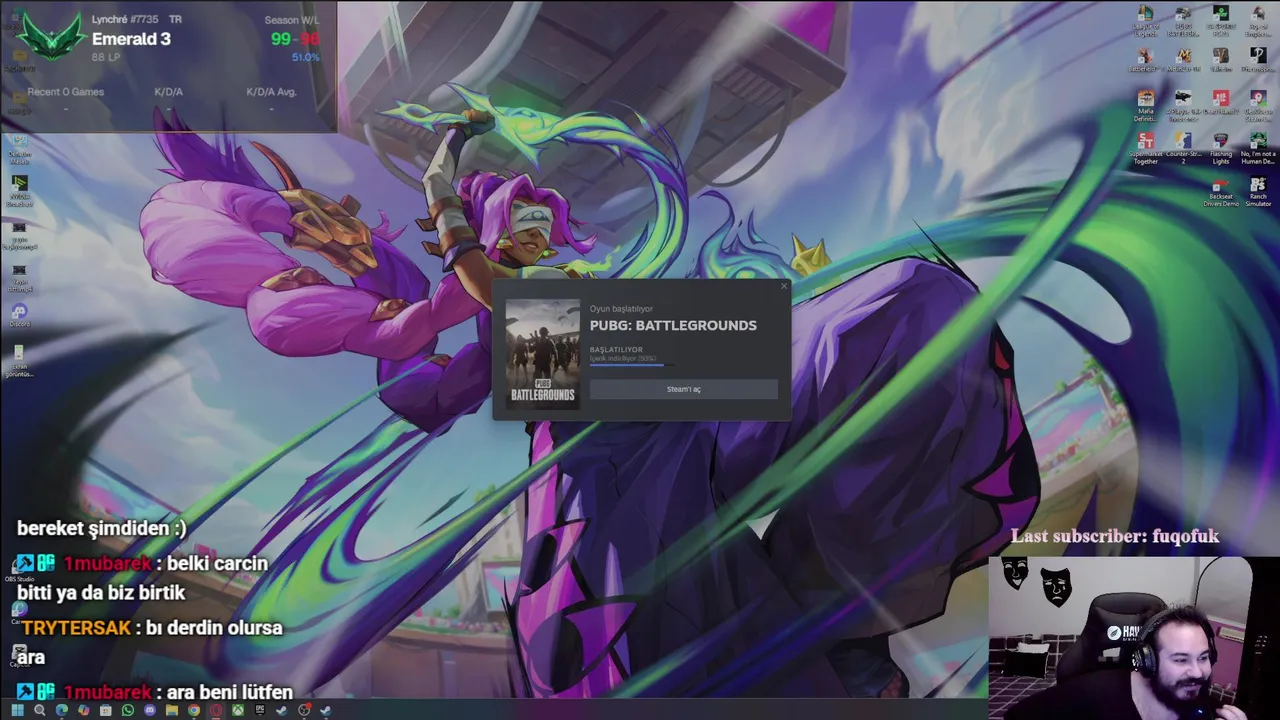This screenshot has height=720, width=1280.
Task: Click chat username TRYTERSAK
Action: pos(76,628)
